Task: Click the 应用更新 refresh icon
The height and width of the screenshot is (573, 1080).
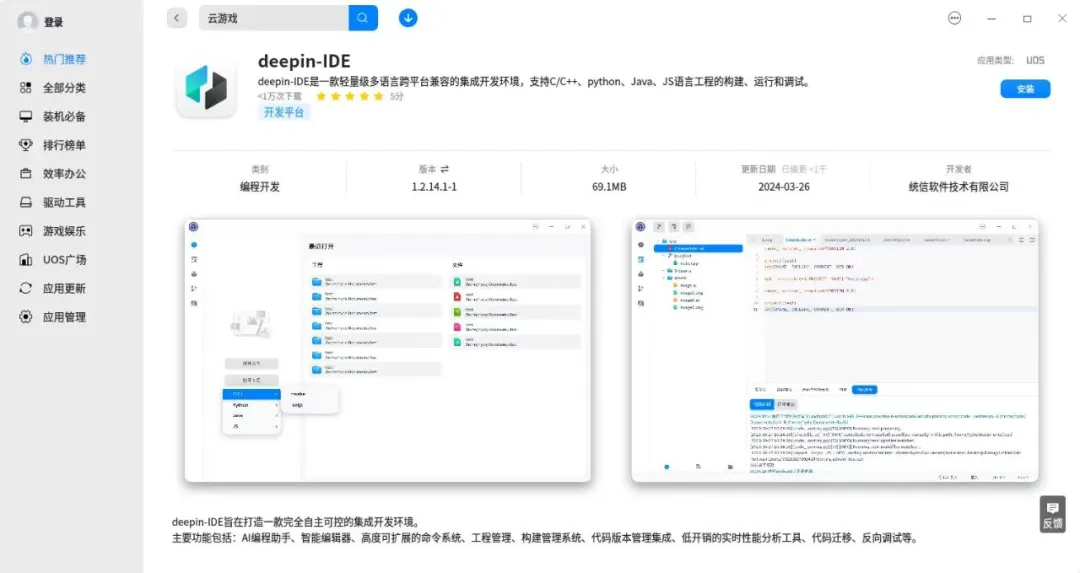Action: [x=25, y=289]
